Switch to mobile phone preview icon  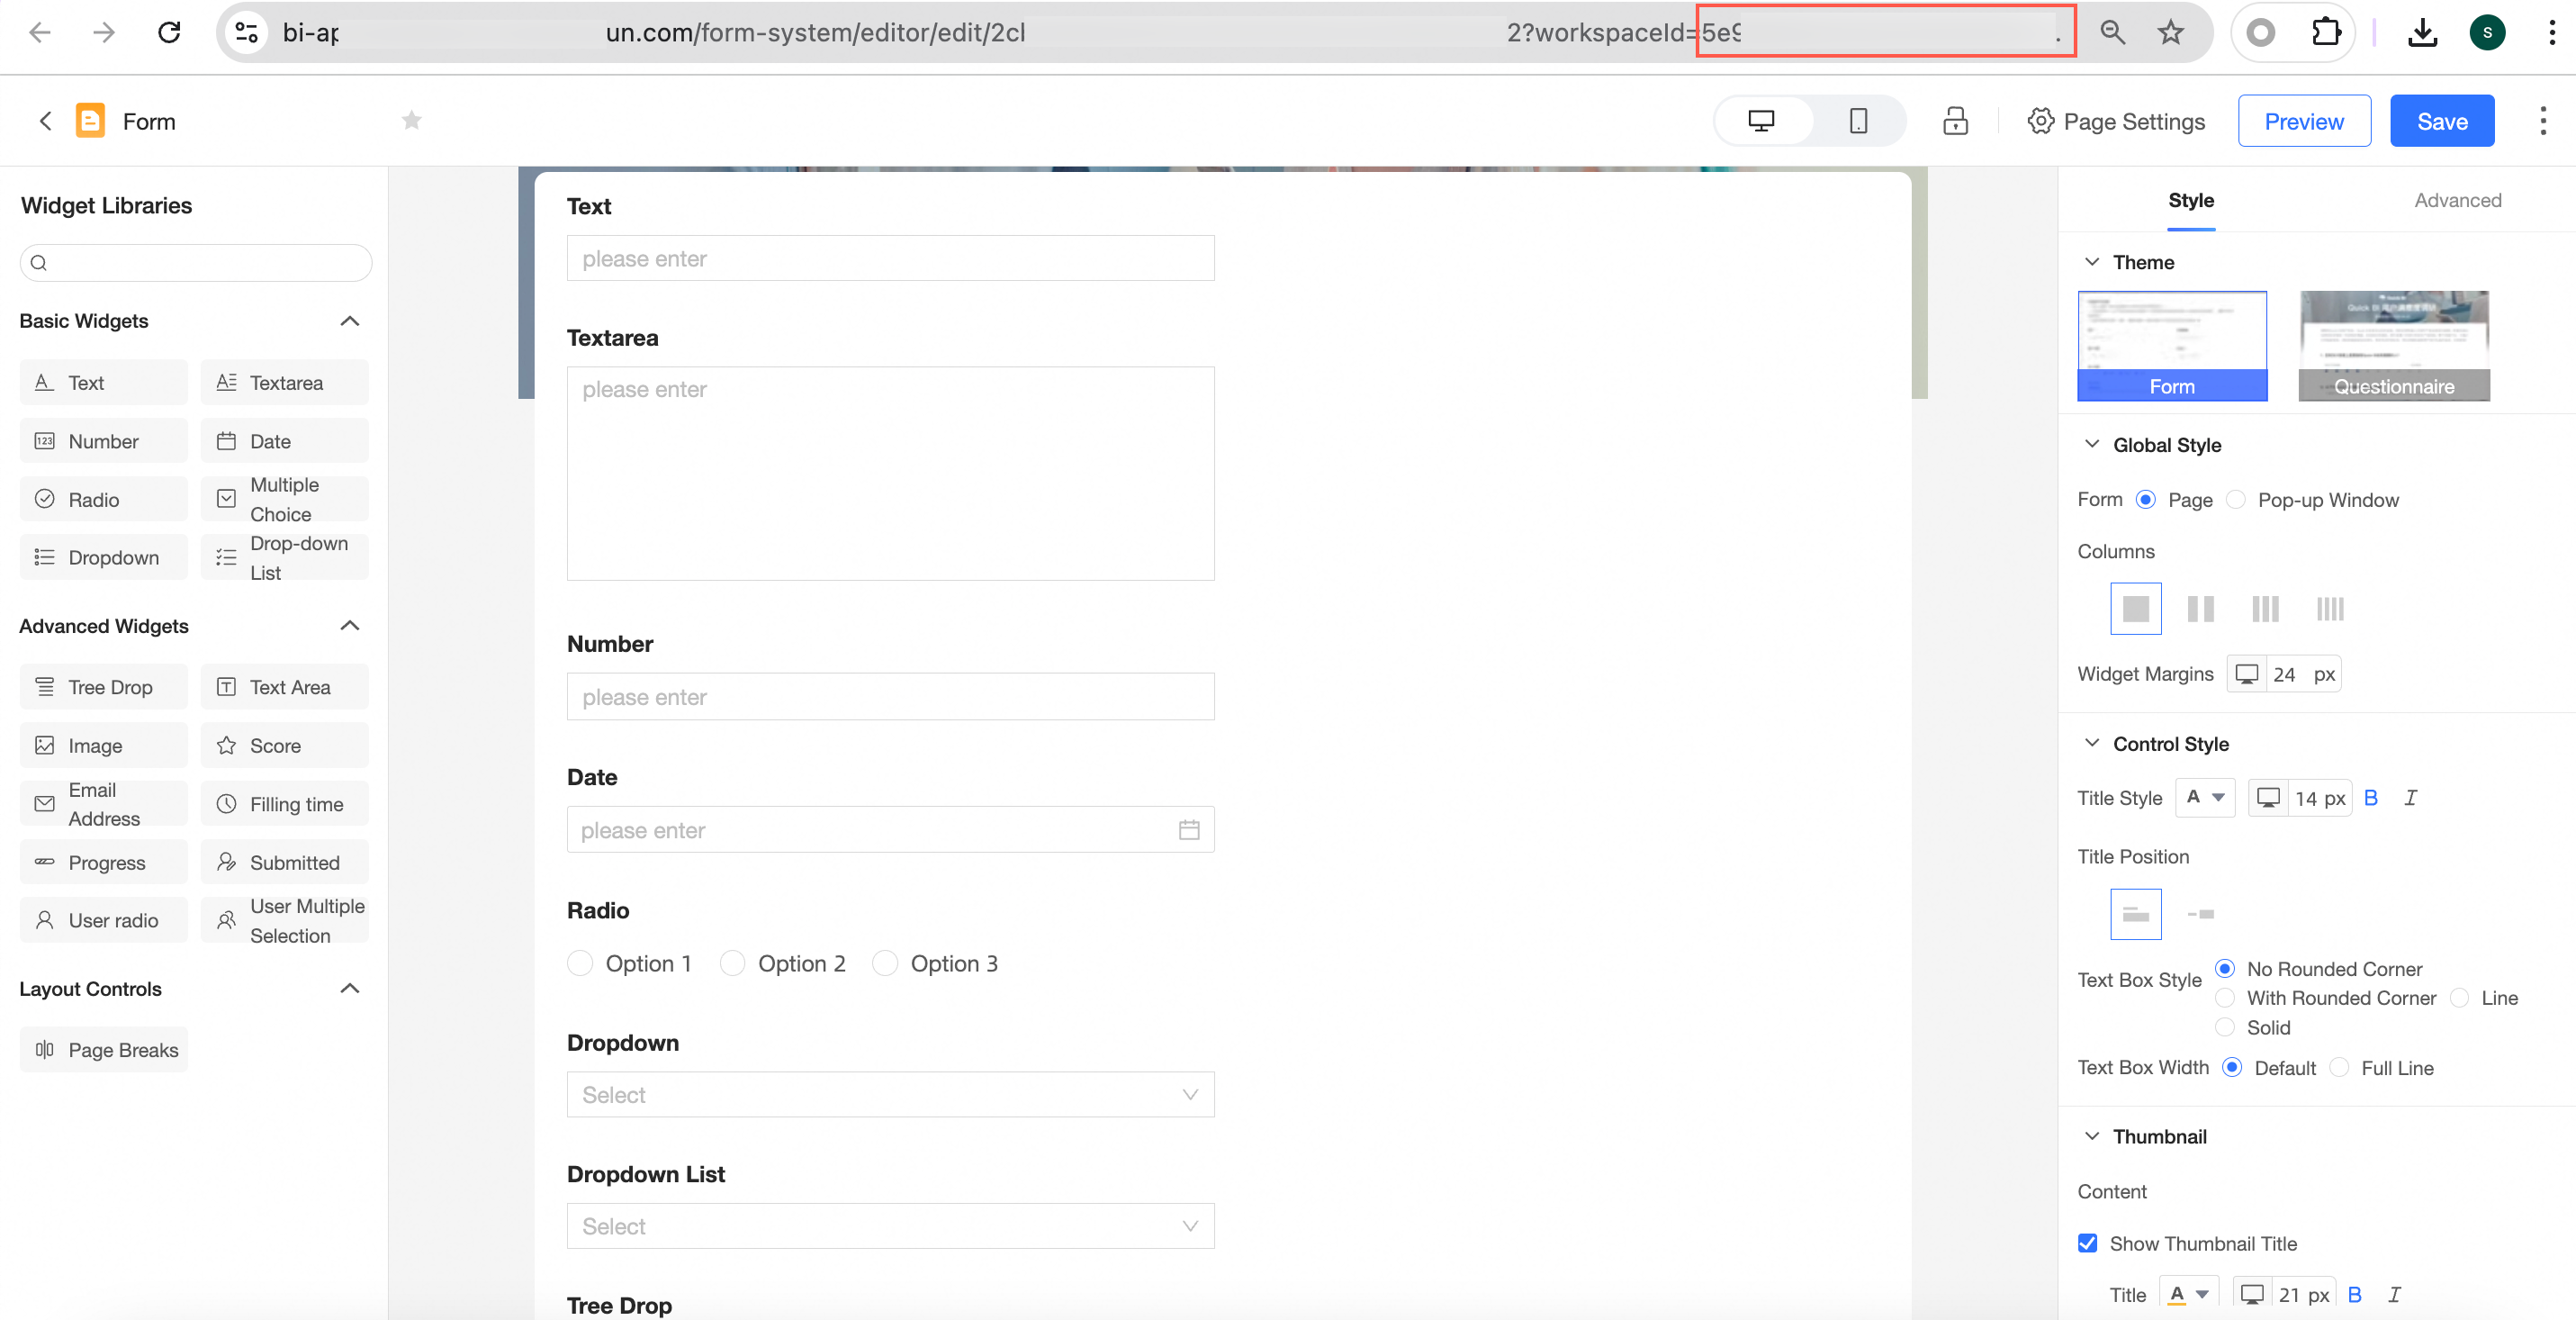[x=1857, y=121]
